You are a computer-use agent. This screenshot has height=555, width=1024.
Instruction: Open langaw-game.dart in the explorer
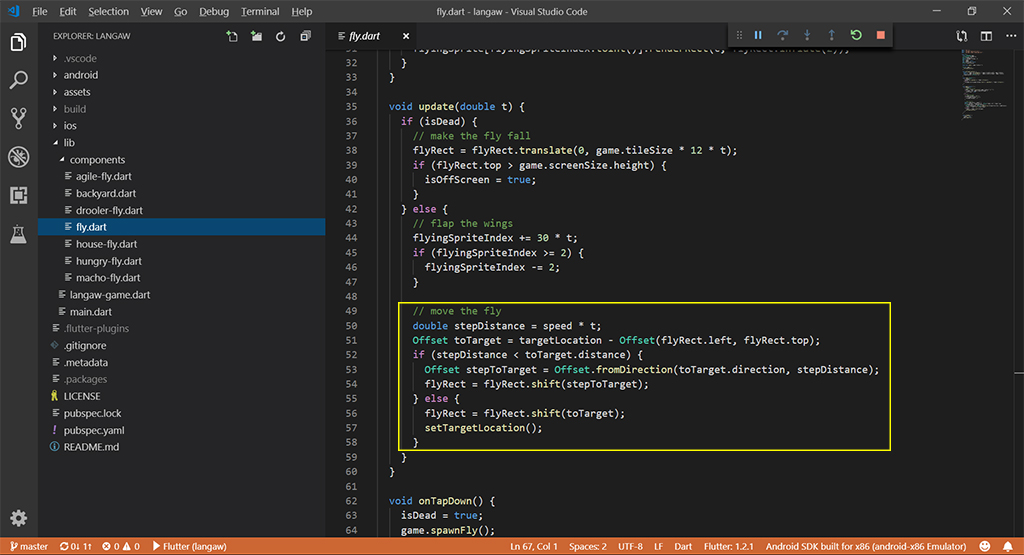coord(110,295)
